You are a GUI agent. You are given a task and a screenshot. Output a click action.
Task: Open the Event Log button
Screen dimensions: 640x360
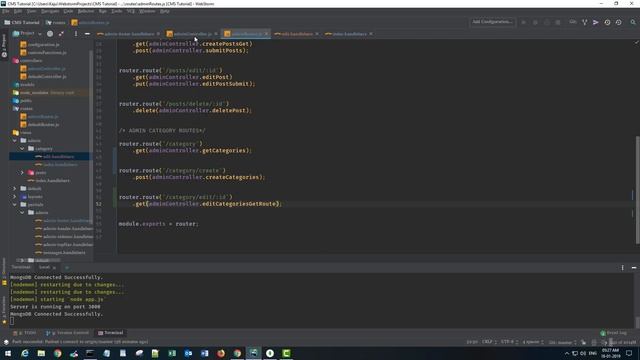(613, 333)
